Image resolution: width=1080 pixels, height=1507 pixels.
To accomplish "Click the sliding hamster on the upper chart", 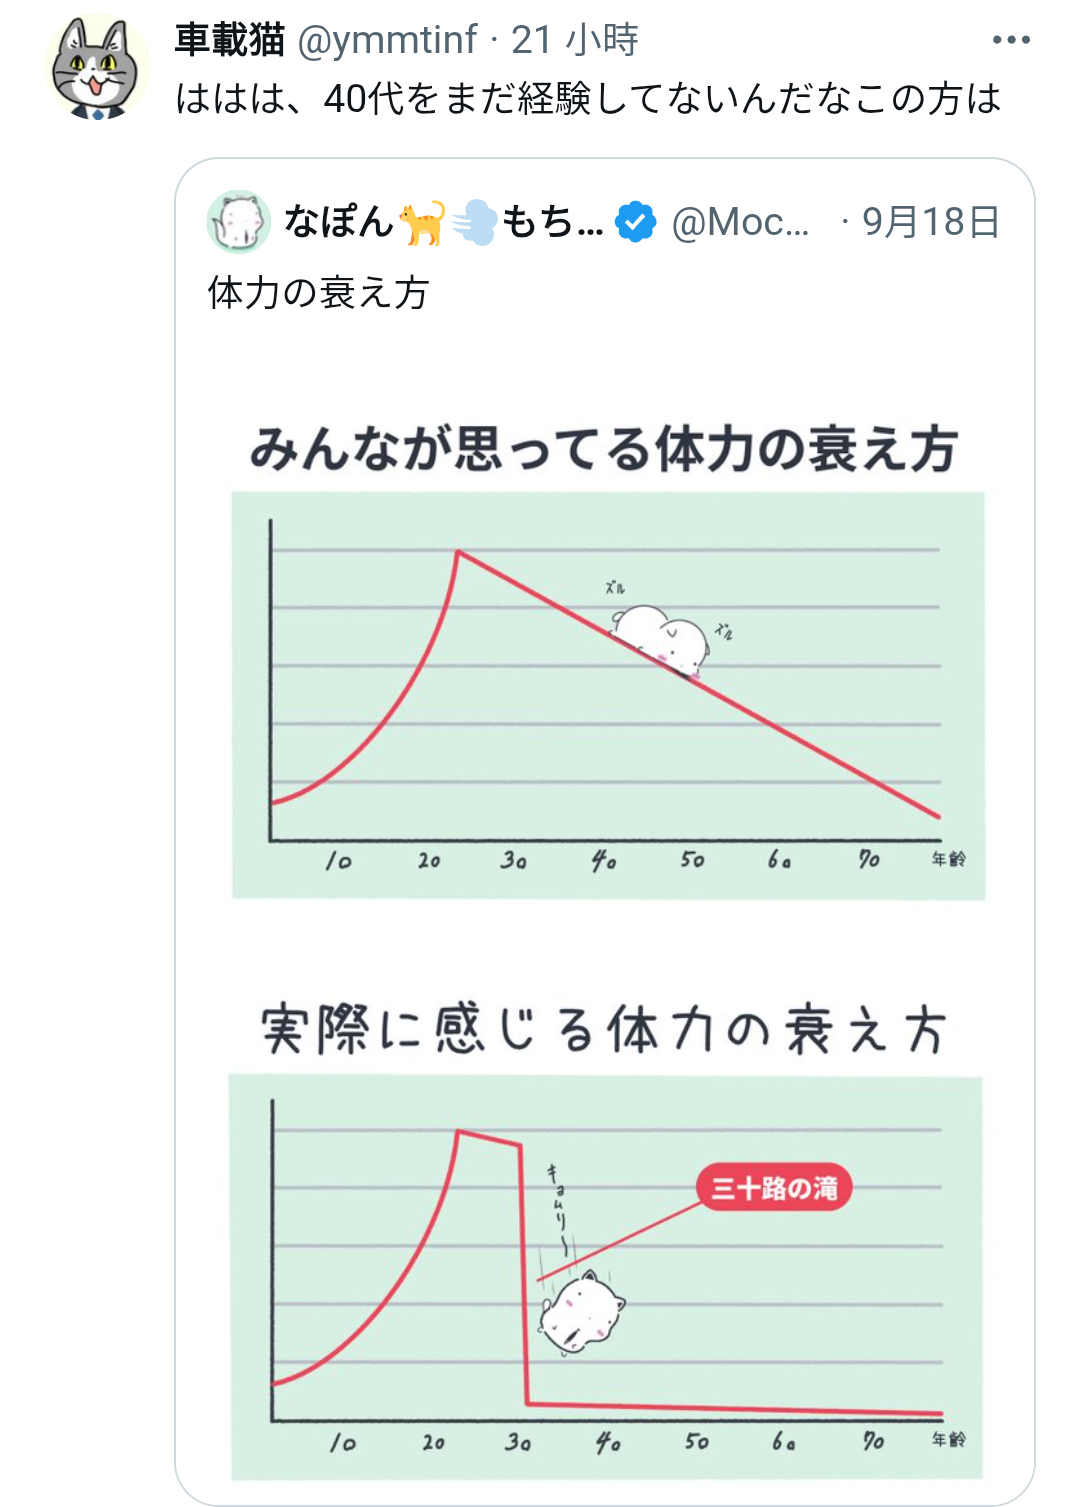I will click(662, 639).
